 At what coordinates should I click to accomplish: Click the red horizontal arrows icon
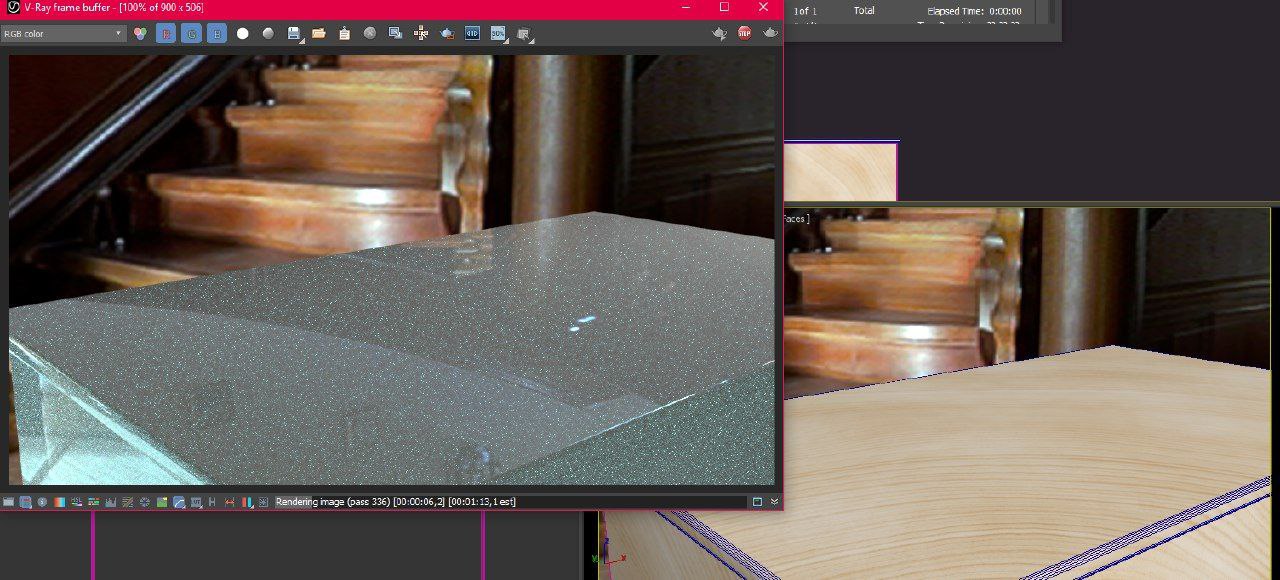(x=230, y=502)
